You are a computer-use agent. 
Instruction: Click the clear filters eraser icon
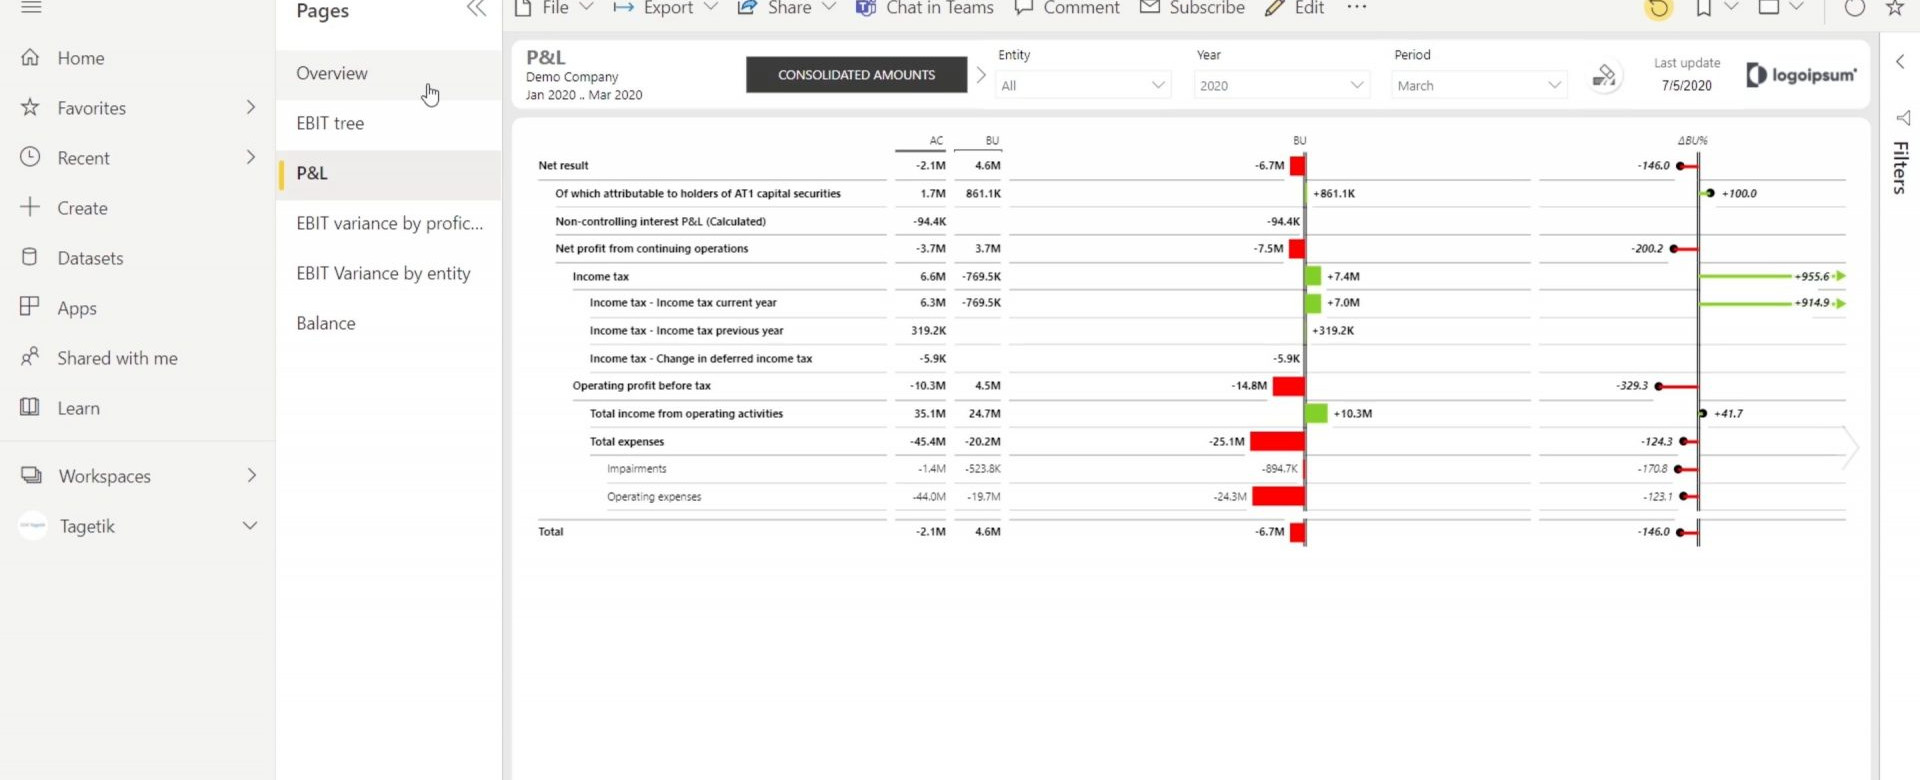[1604, 77]
